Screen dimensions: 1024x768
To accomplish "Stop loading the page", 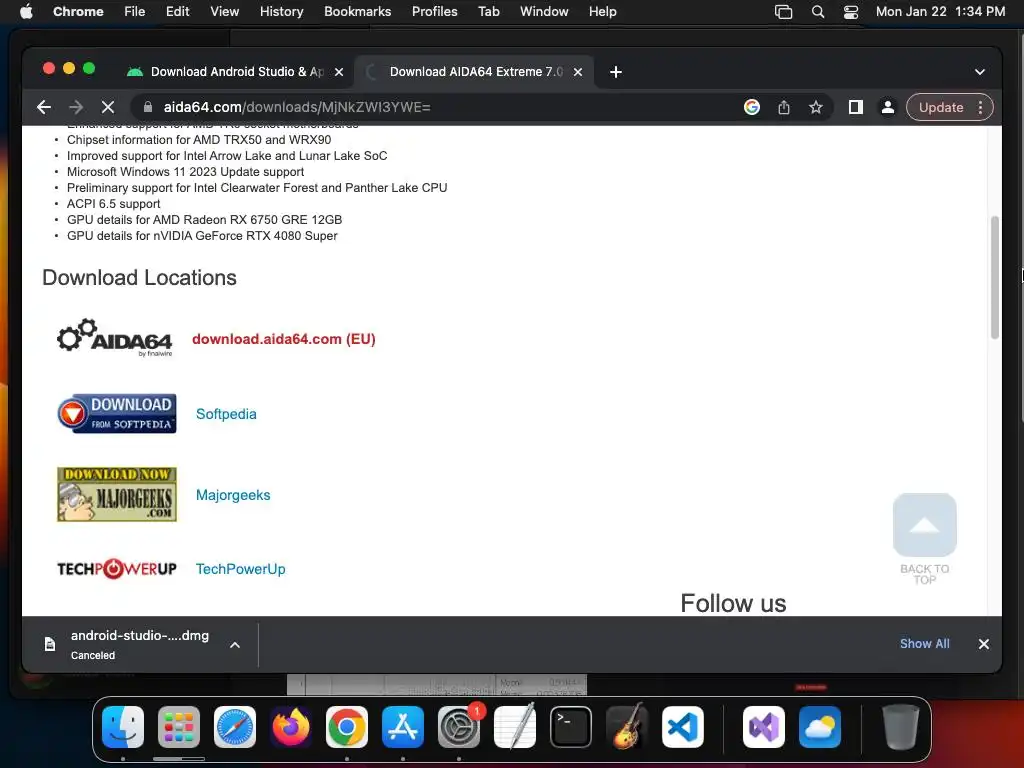I will [108, 107].
